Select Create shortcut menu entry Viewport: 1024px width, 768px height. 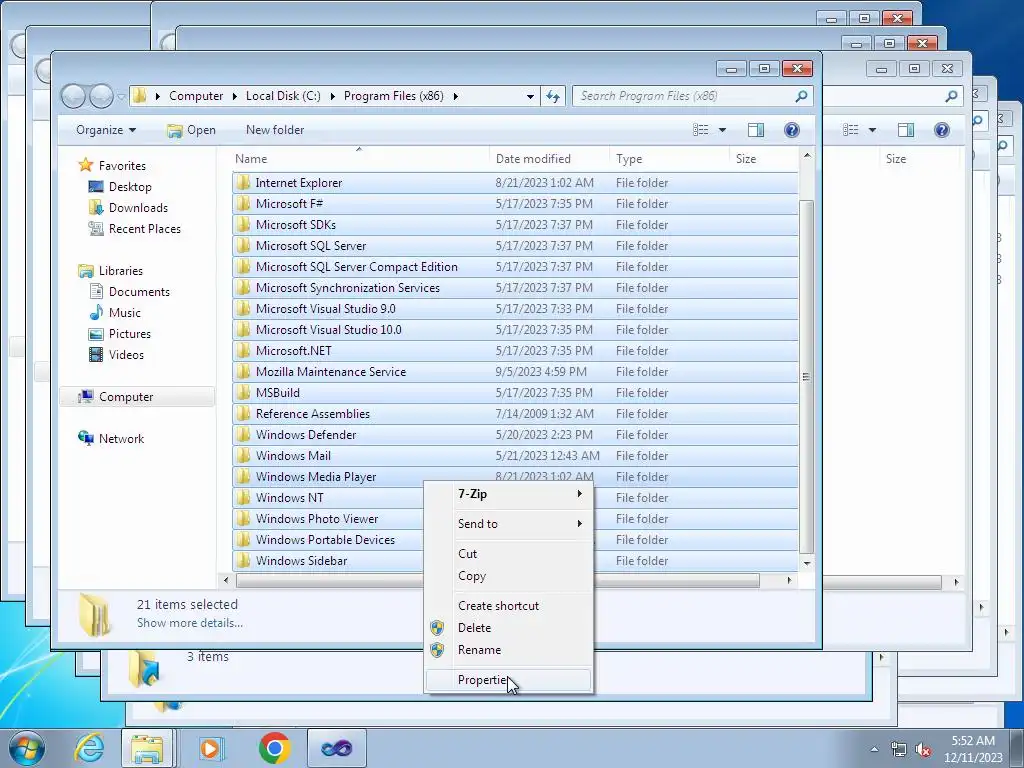(x=508, y=605)
